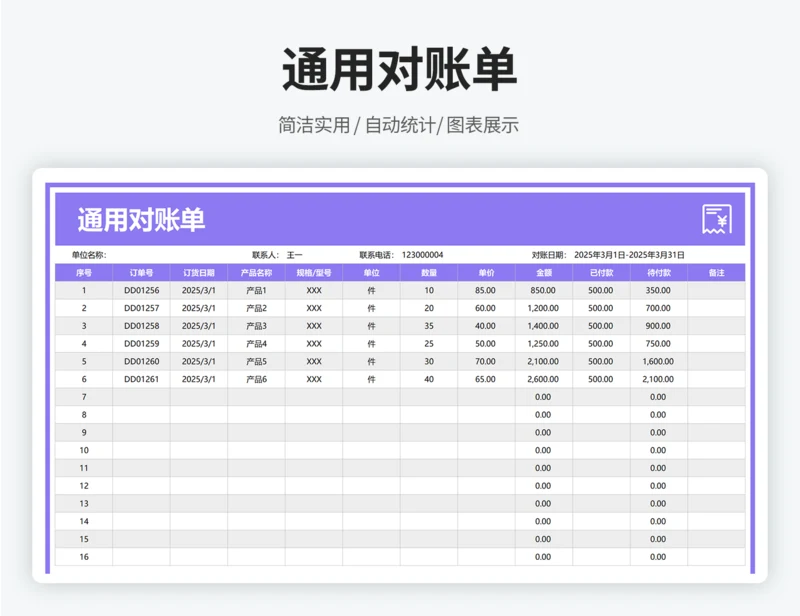Click pending payment cell 750.00
Viewport: 800px width, 616px height.
658,343
